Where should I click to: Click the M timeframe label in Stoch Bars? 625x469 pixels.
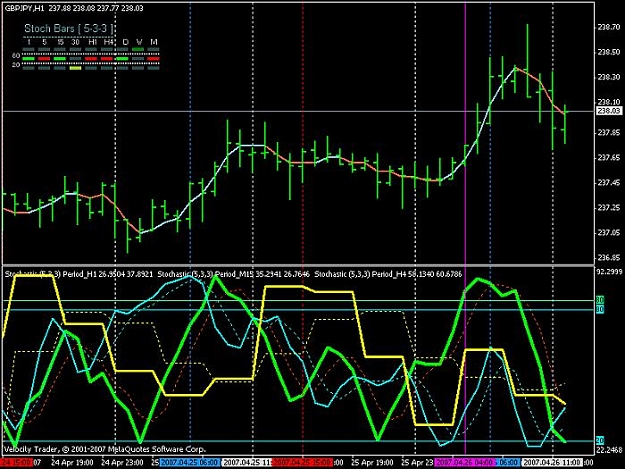pos(154,42)
